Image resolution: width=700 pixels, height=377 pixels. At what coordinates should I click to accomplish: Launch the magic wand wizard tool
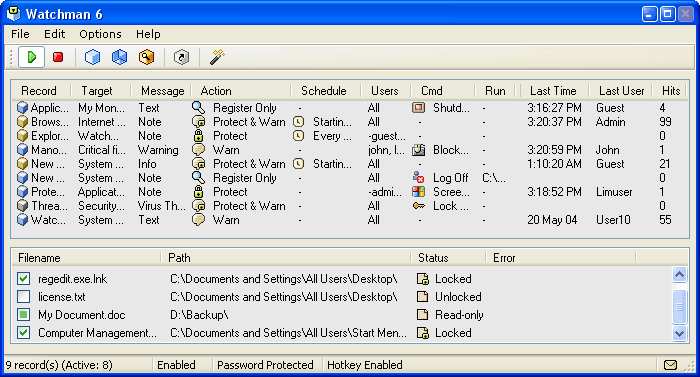point(217,57)
